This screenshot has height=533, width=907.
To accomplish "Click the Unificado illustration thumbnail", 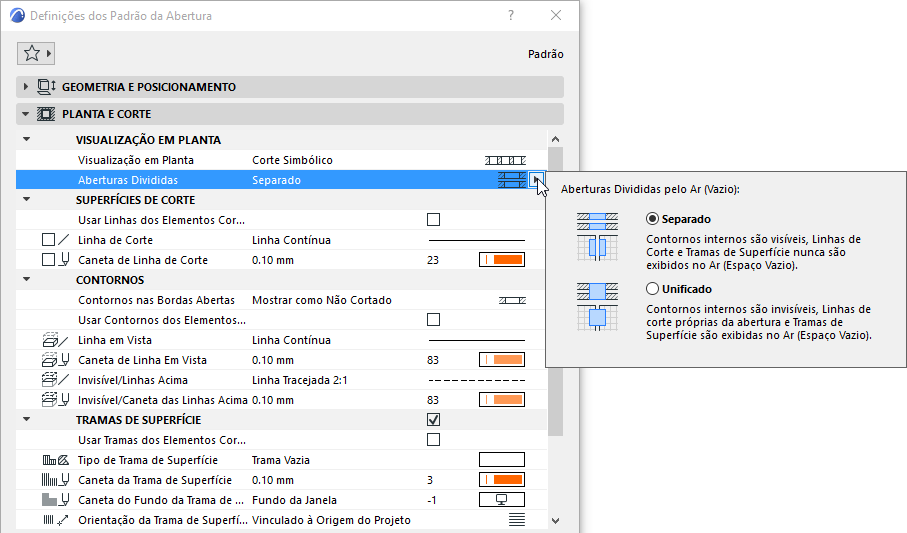I will coord(597,307).
